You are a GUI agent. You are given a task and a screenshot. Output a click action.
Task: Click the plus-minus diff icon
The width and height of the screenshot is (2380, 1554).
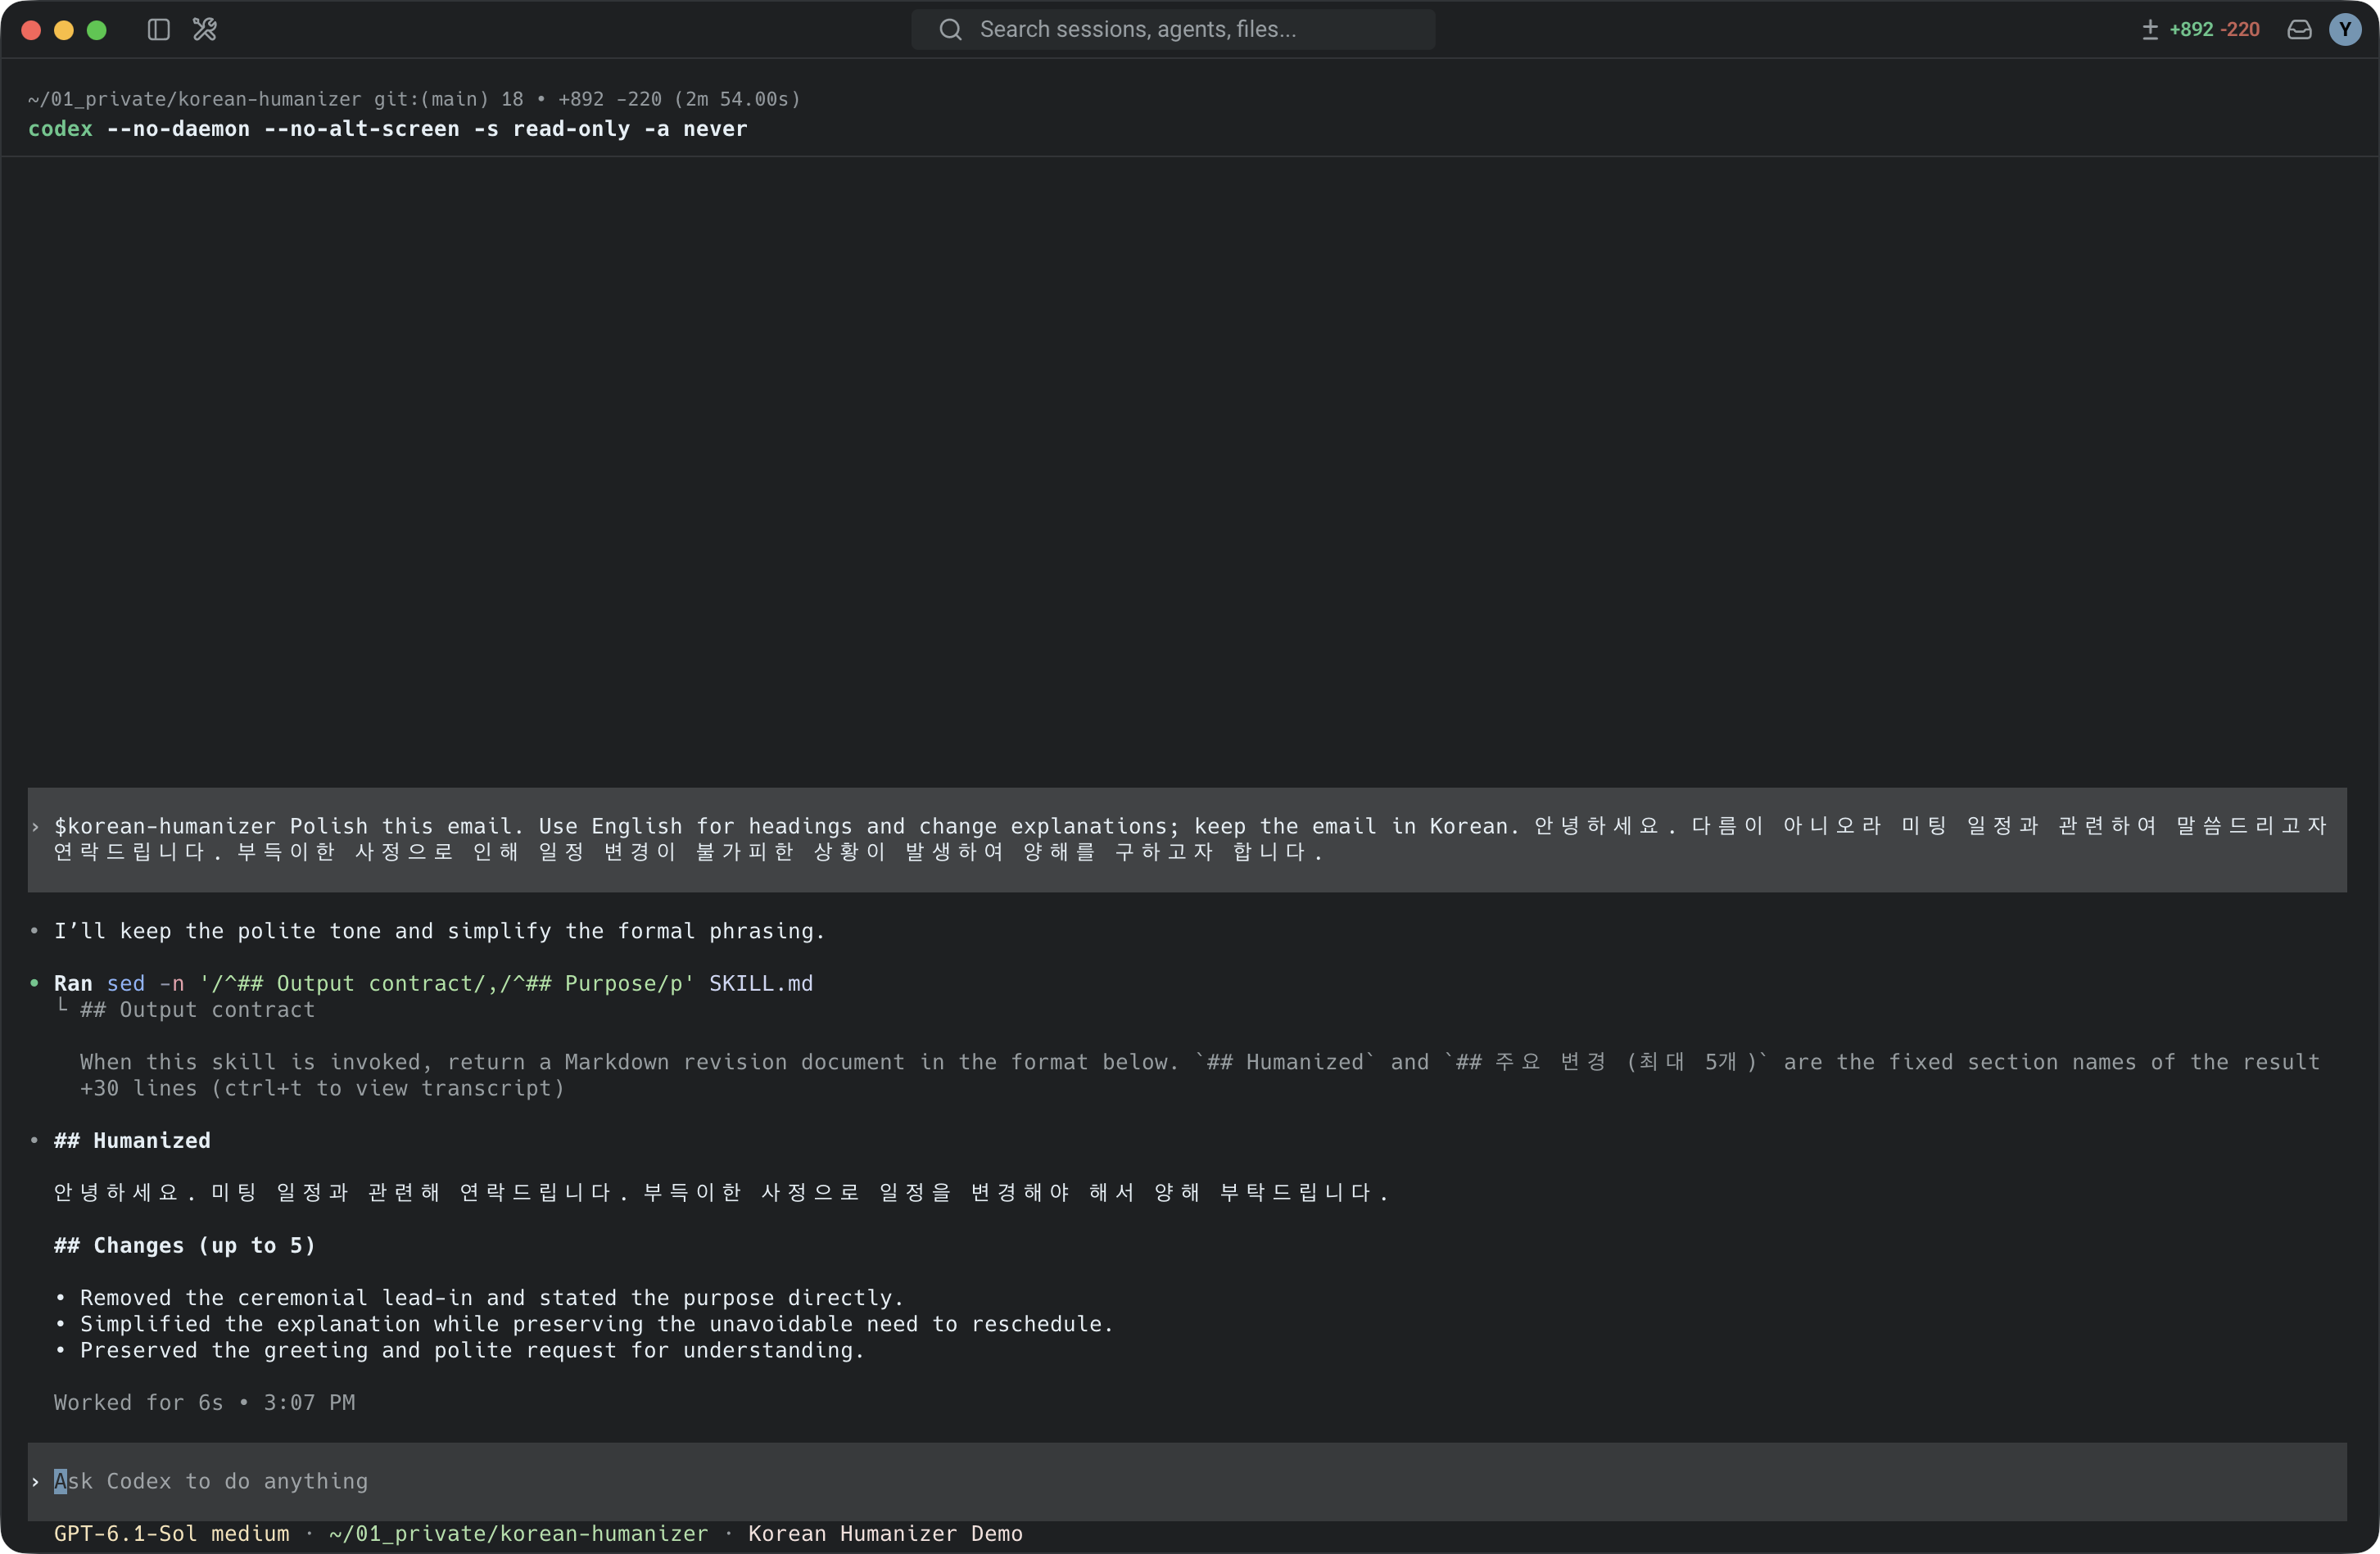2150,30
